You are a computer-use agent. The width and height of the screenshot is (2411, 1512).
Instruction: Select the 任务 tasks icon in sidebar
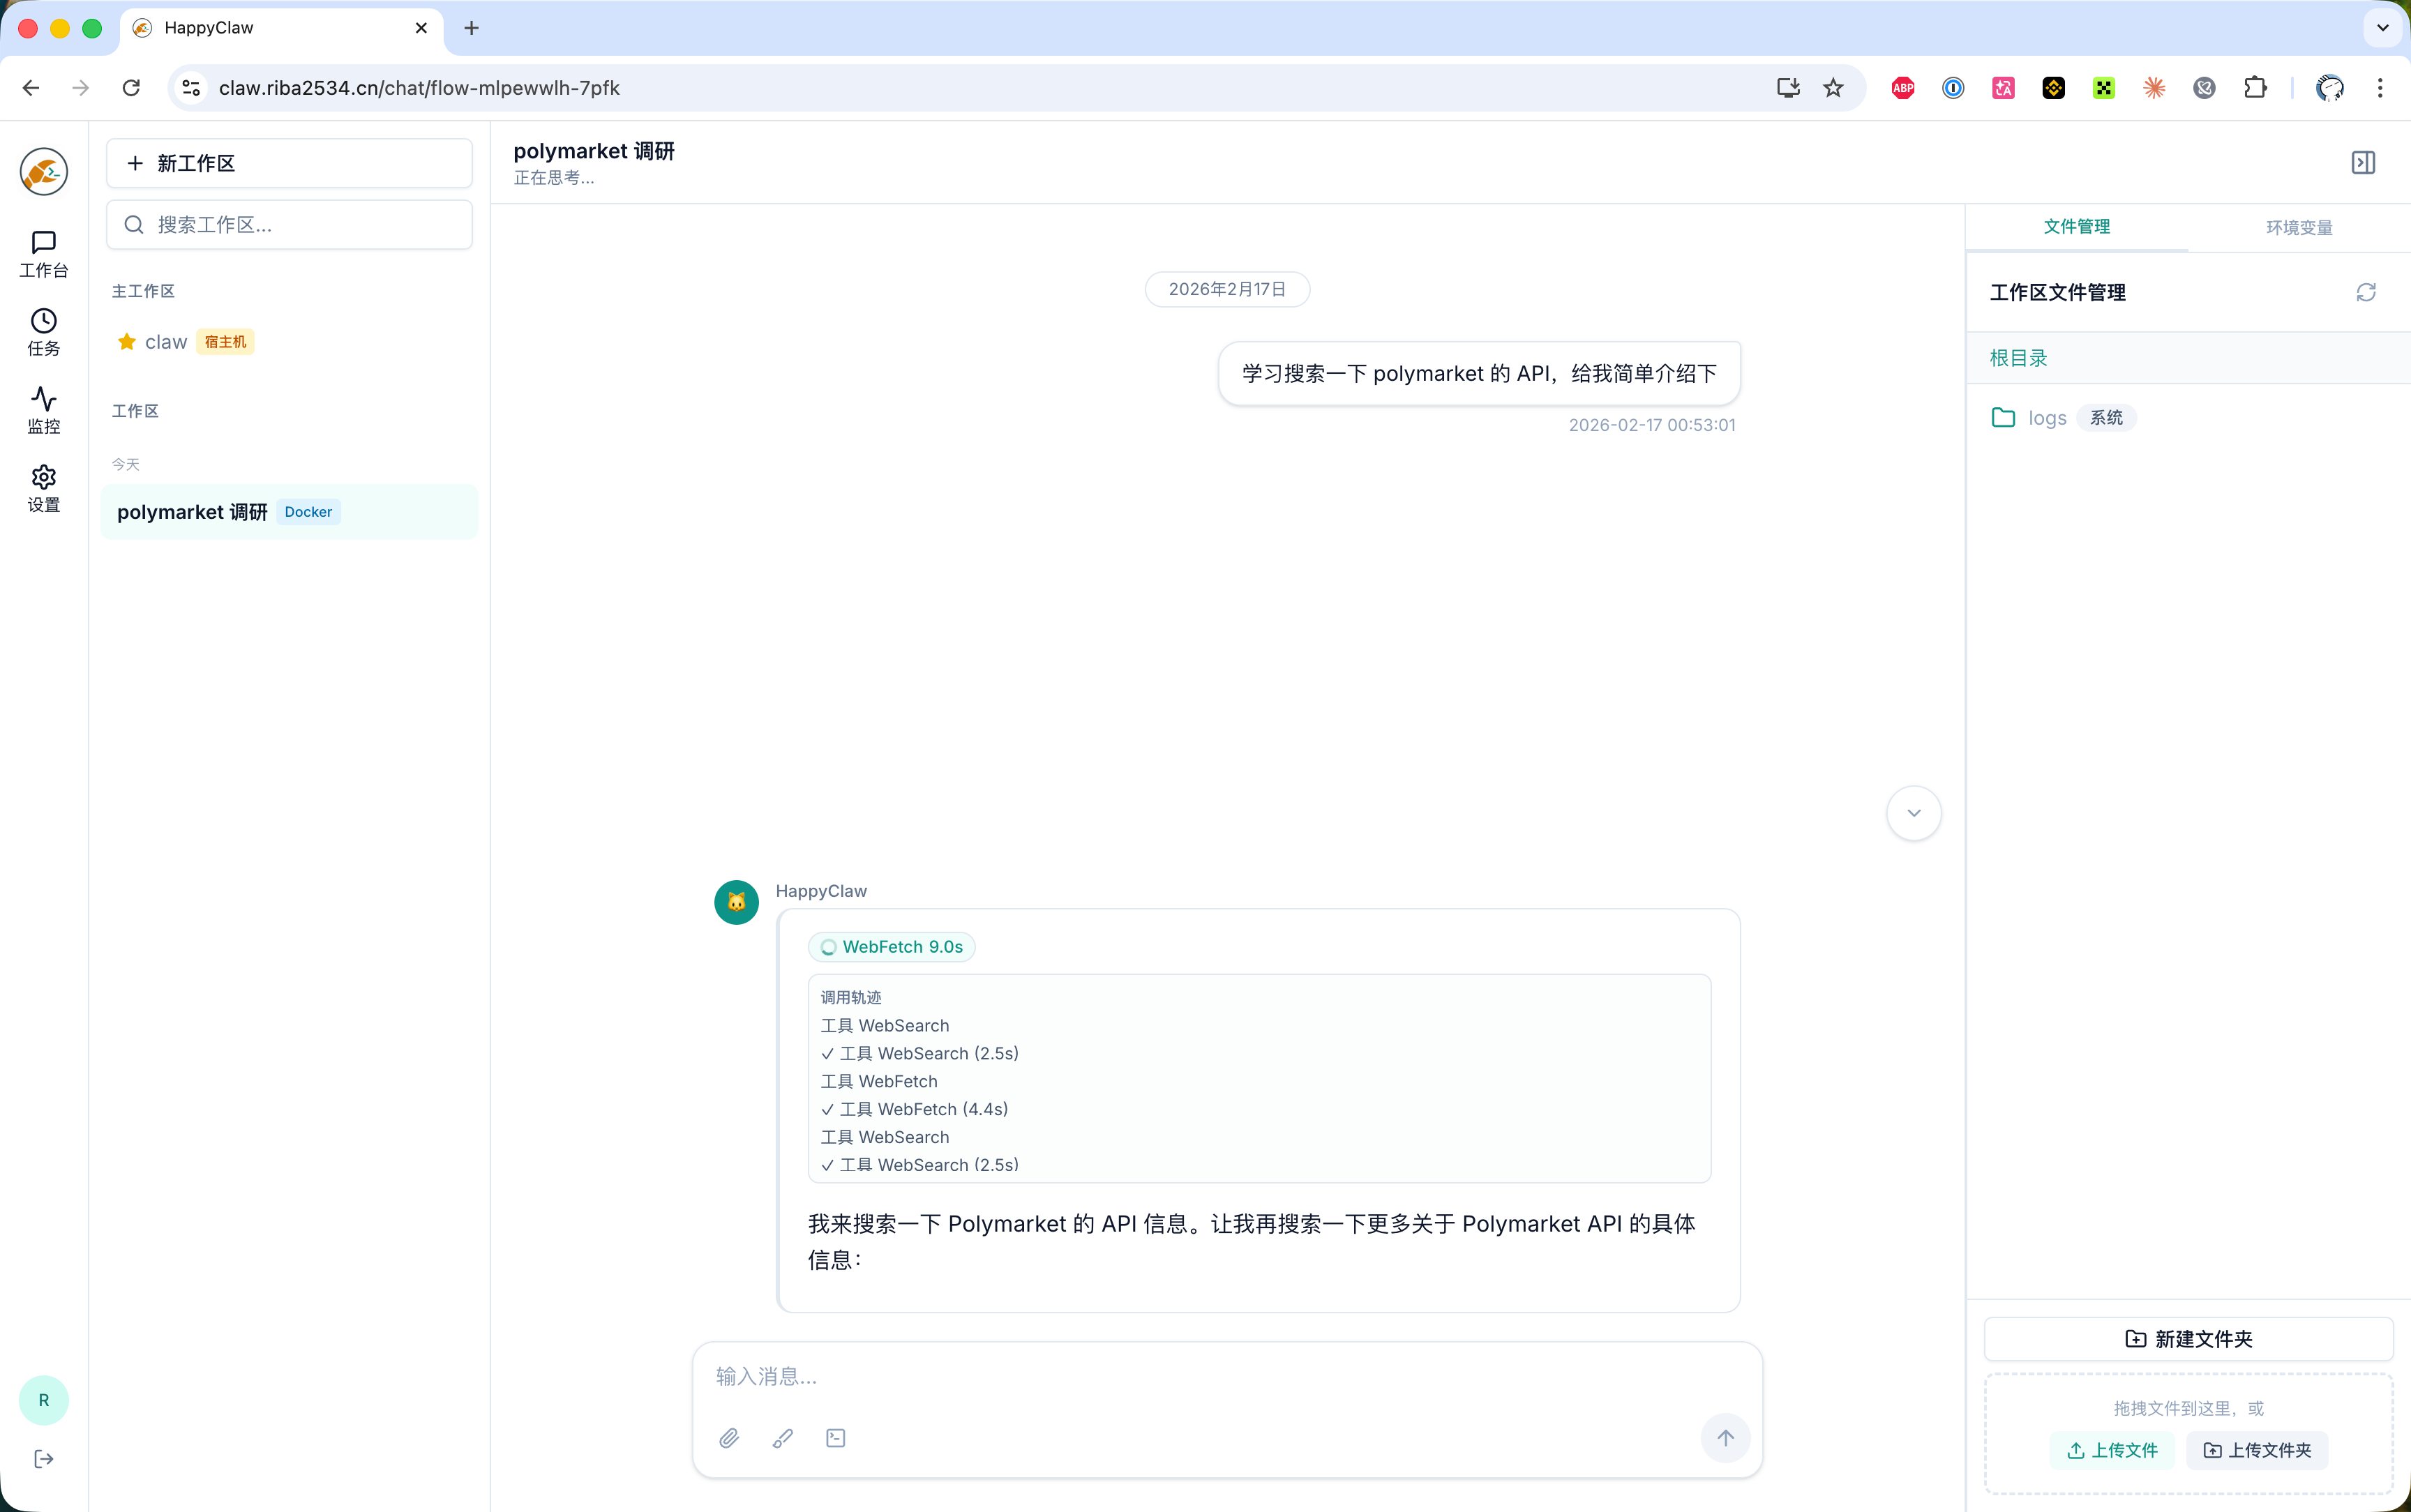[43, 331]
